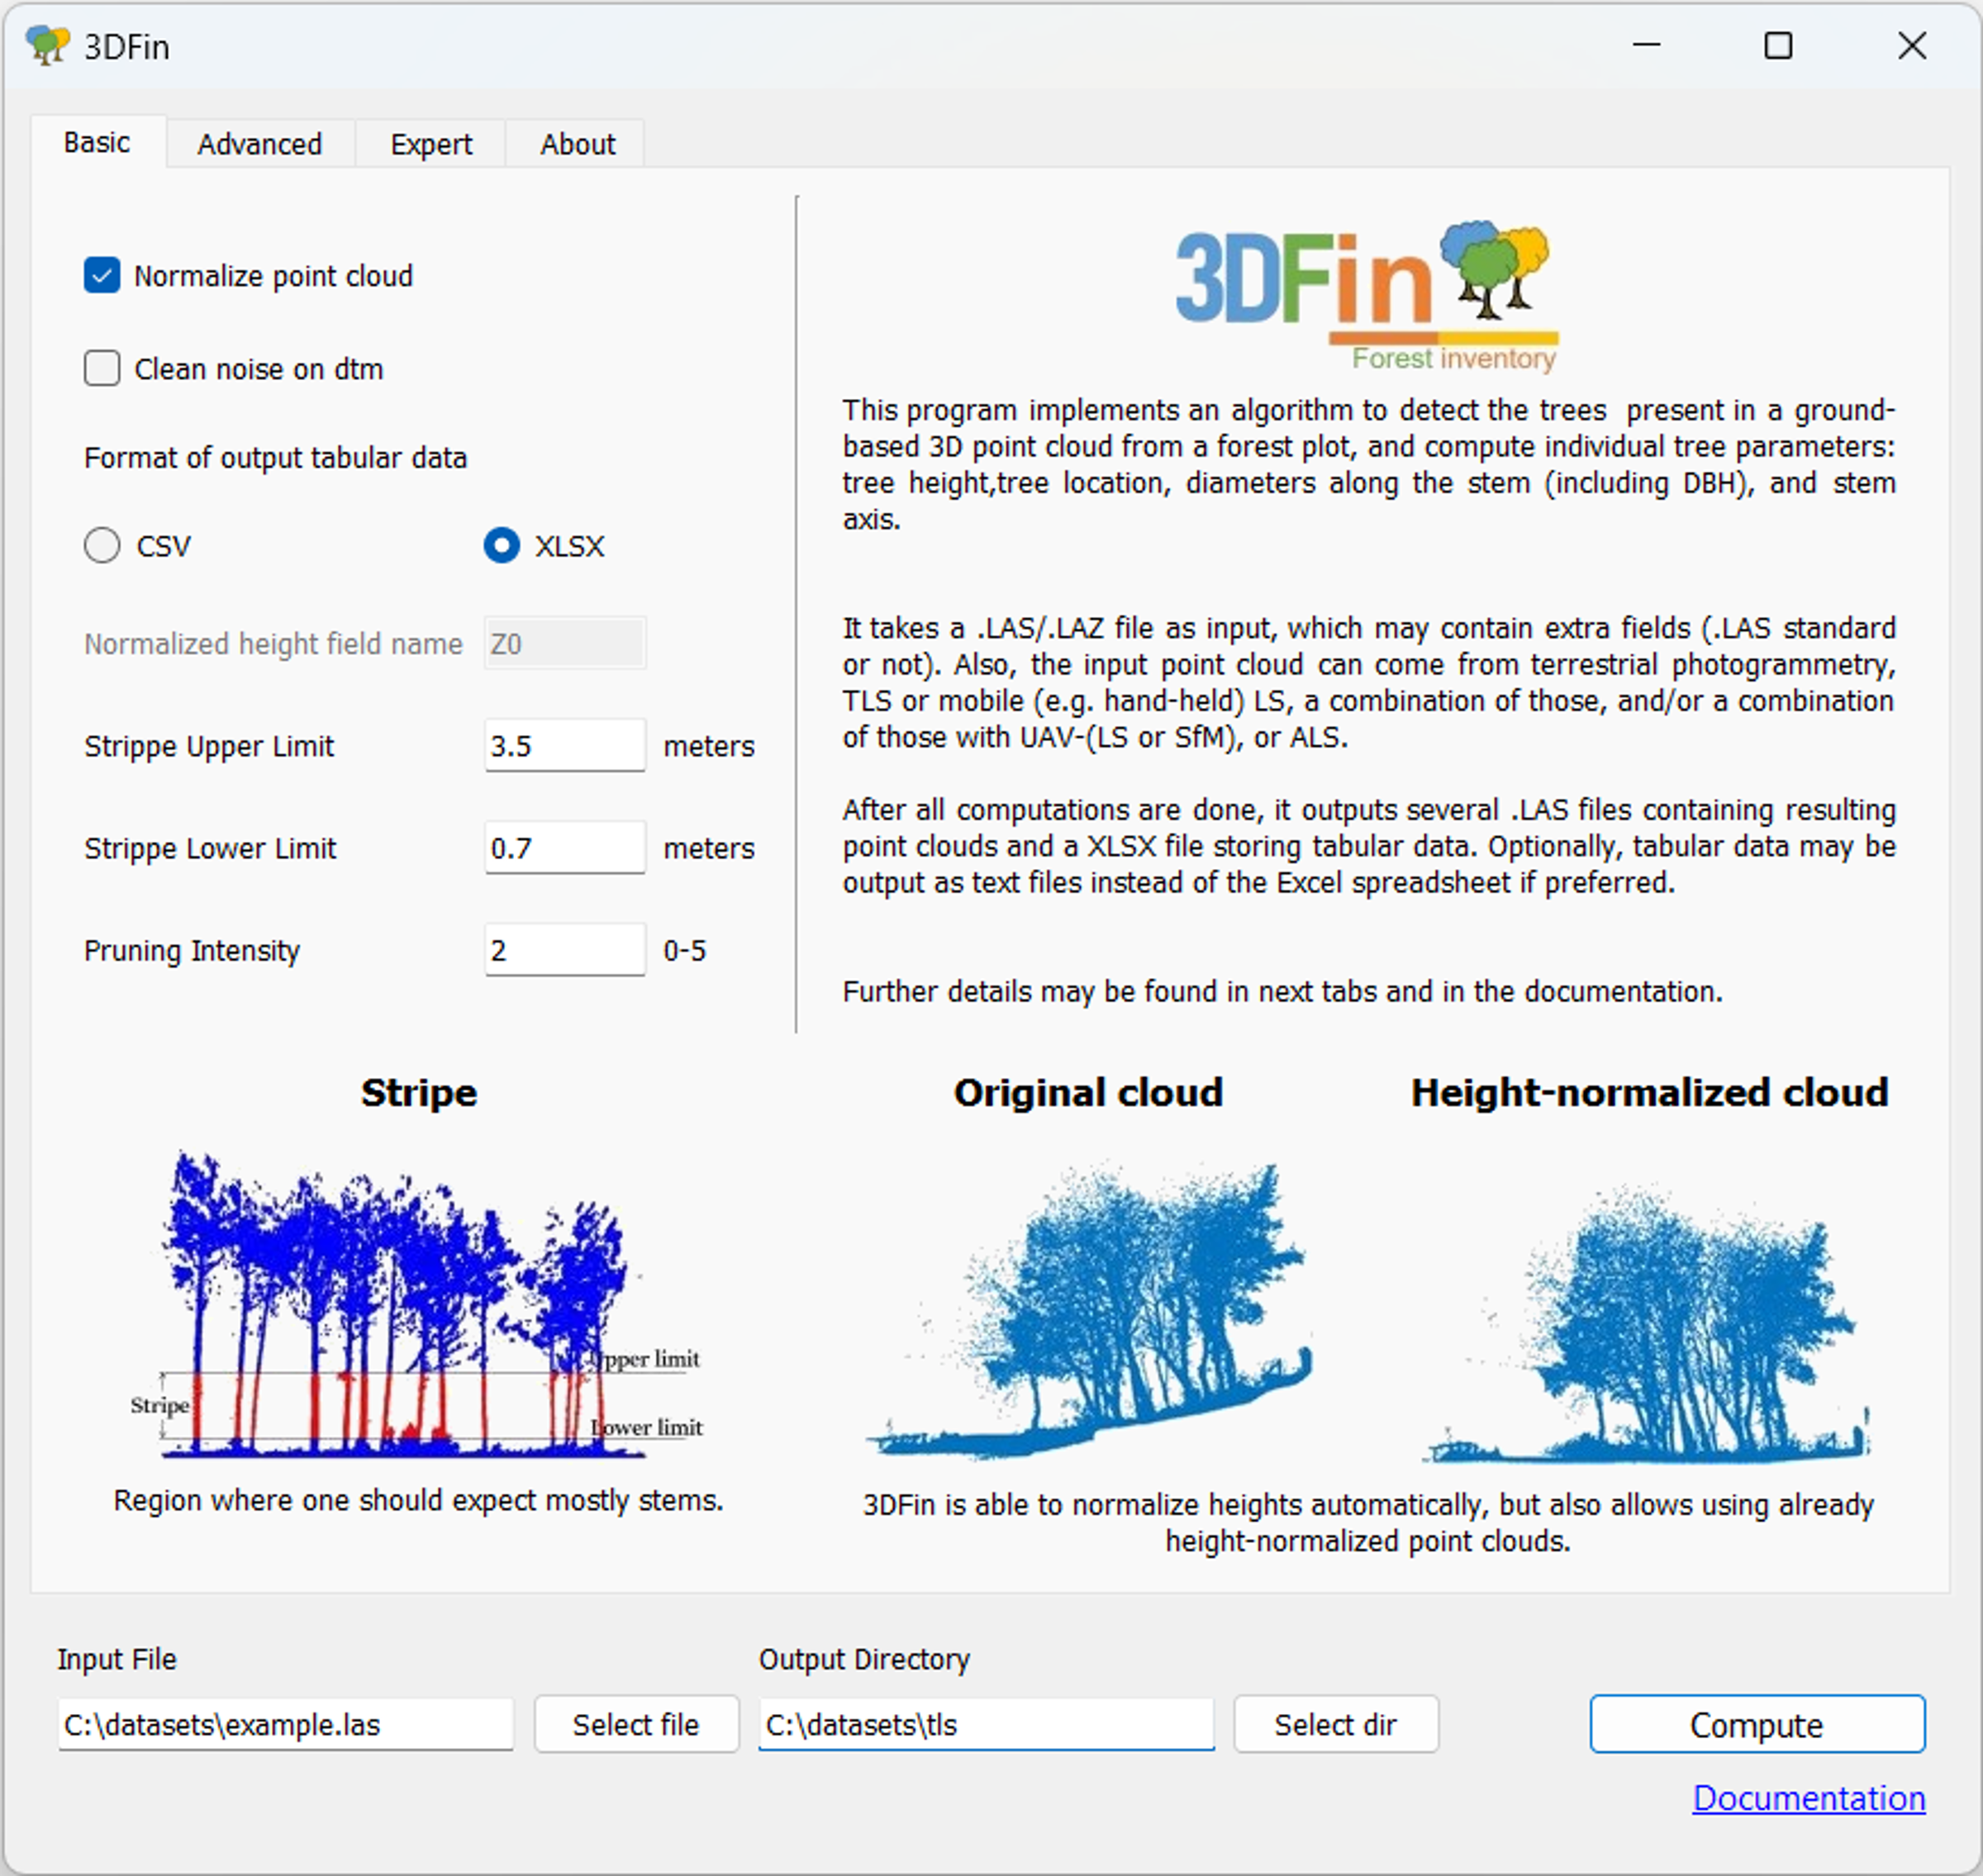
Task: Click Select file button
Action: [636, 1724]
